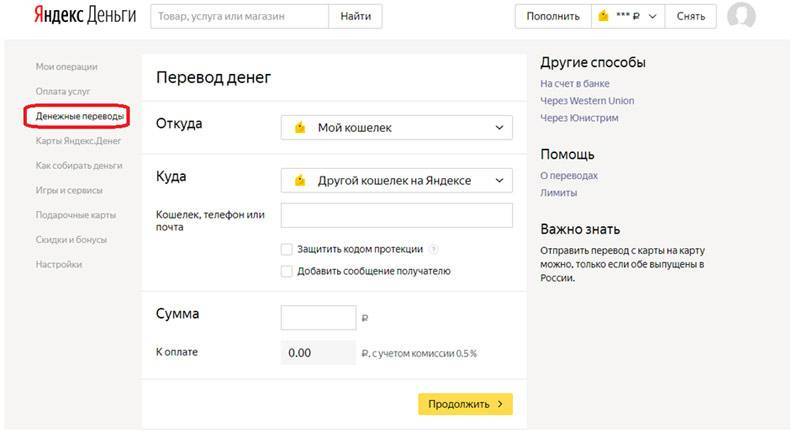Click the Сумма amount input field
The height and width of the screenshot is (438, 802).
coord(318,317)
